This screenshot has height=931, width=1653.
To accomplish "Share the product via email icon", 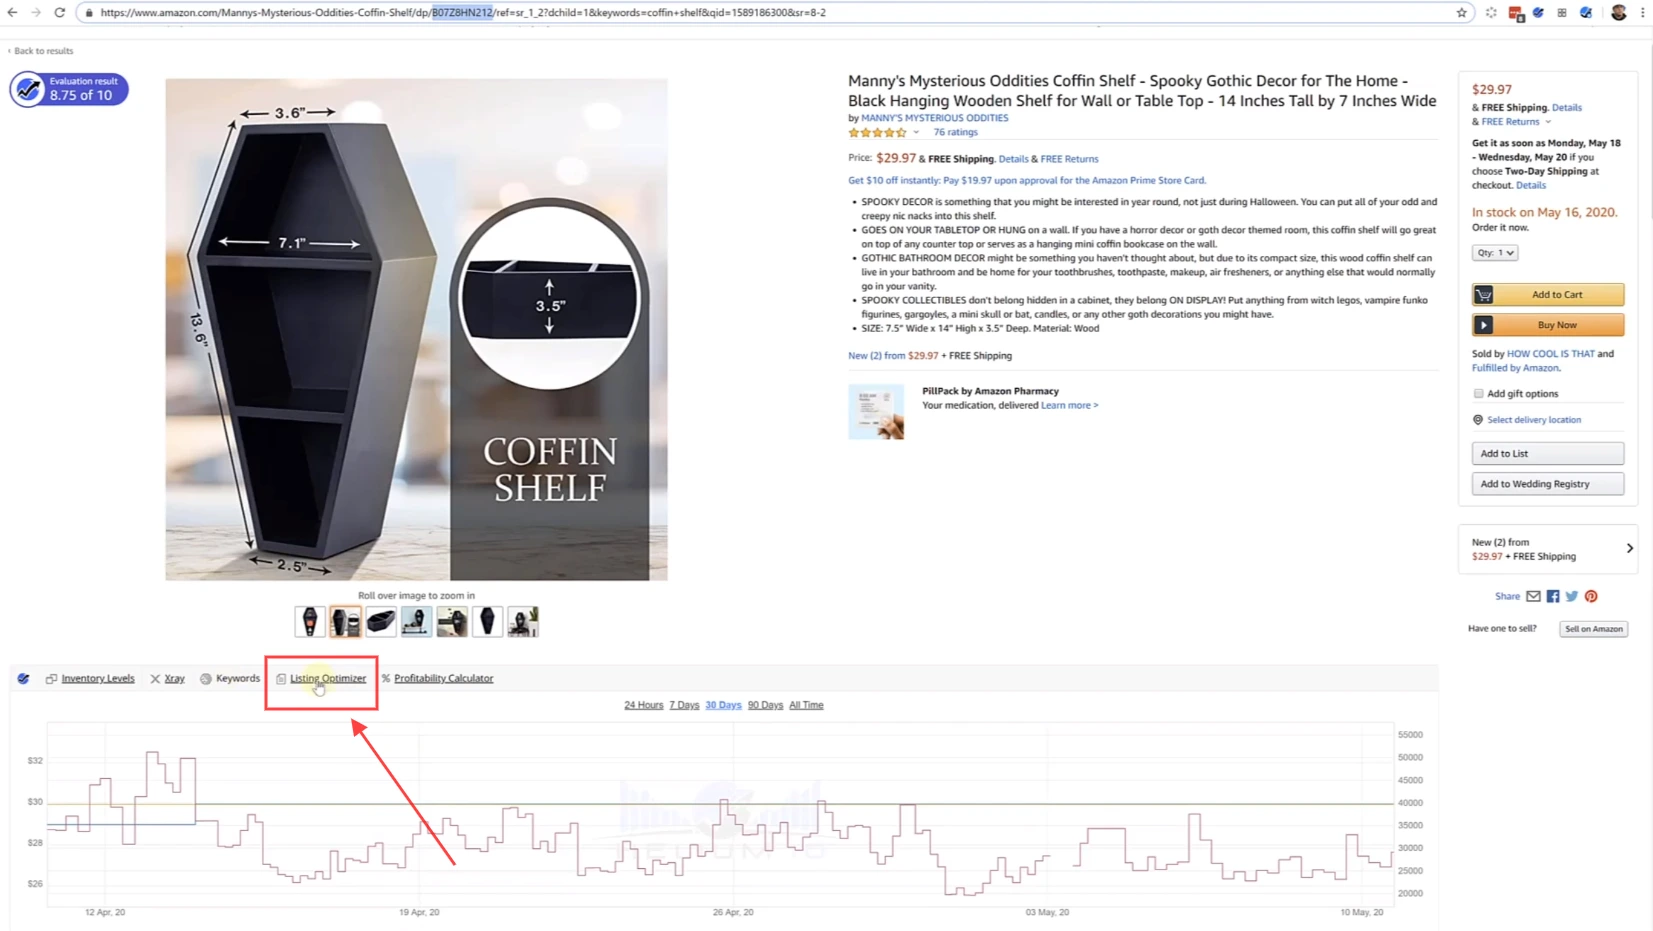I will coord(1533,596).
